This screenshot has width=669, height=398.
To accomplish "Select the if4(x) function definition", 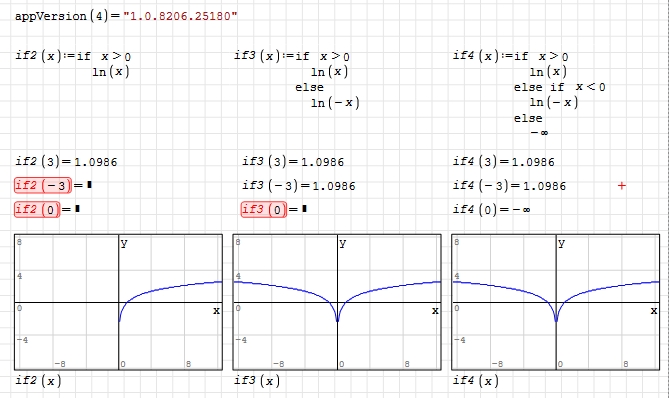I will [529, 93].
